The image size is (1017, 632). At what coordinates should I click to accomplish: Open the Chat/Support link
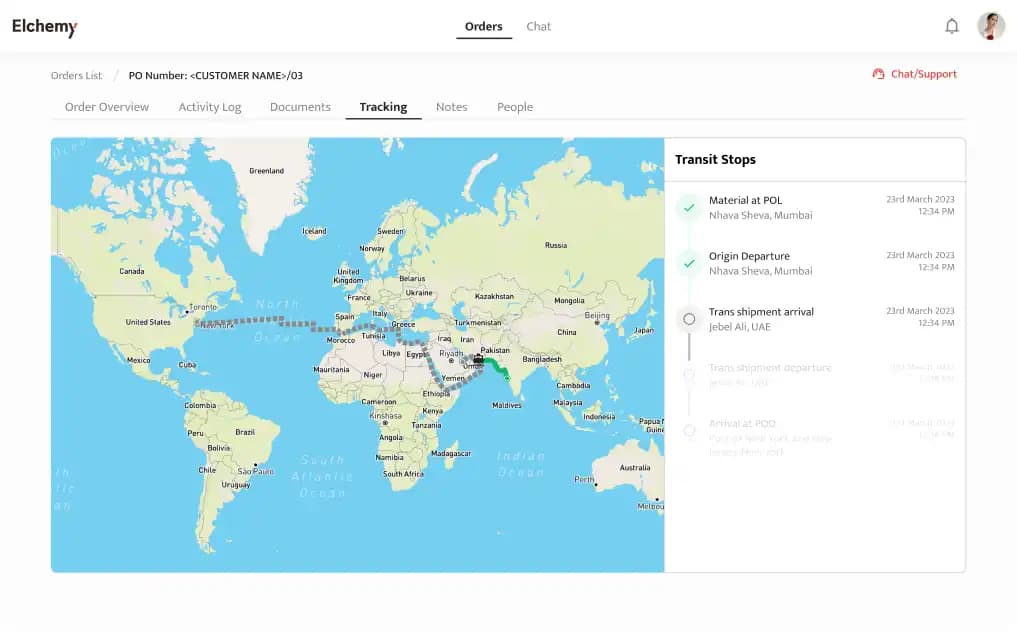click(923, 74)
